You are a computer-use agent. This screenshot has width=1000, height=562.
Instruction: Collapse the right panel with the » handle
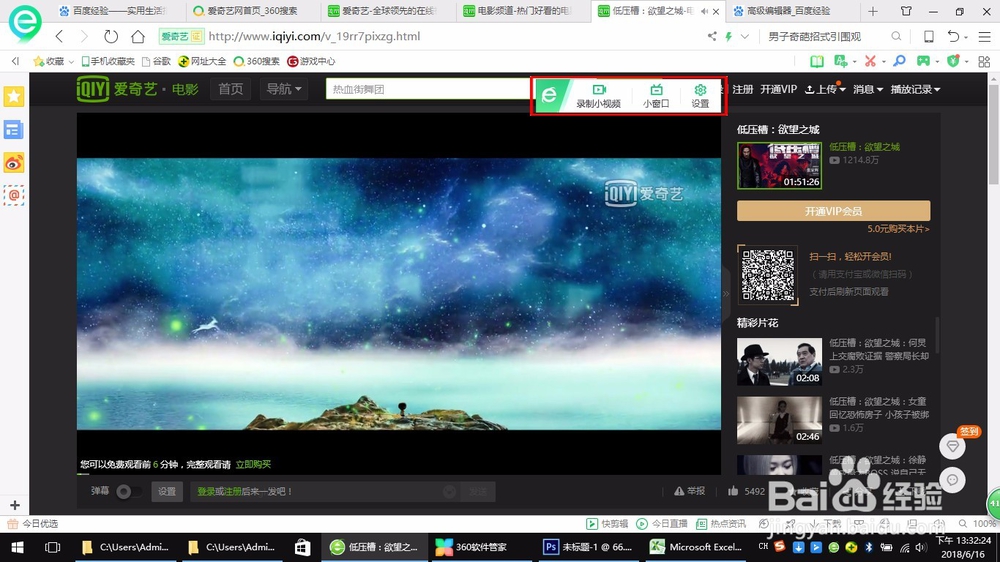725,293
